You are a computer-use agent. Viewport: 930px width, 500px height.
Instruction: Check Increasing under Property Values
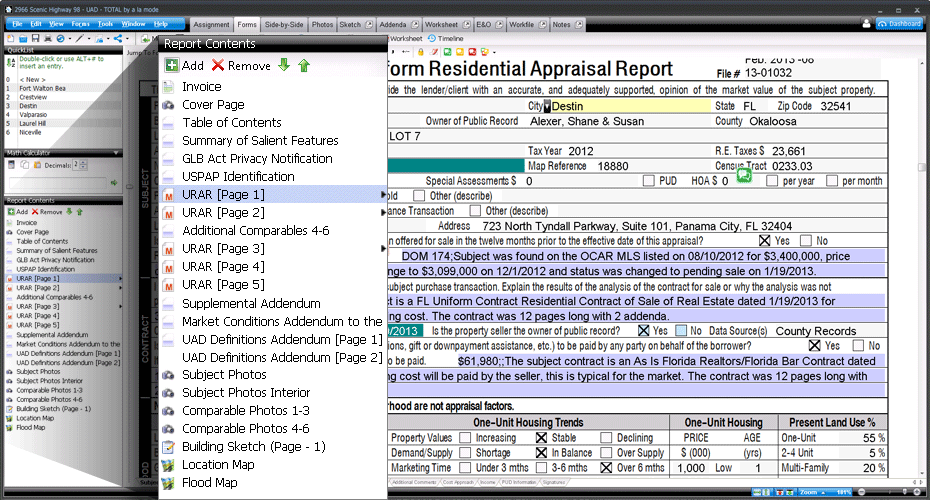point(465,438)
